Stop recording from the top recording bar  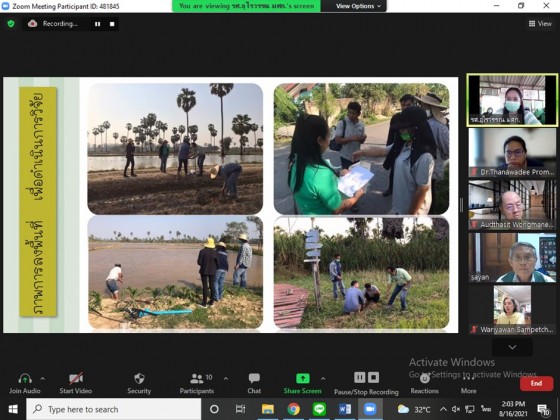coord(112,24)
